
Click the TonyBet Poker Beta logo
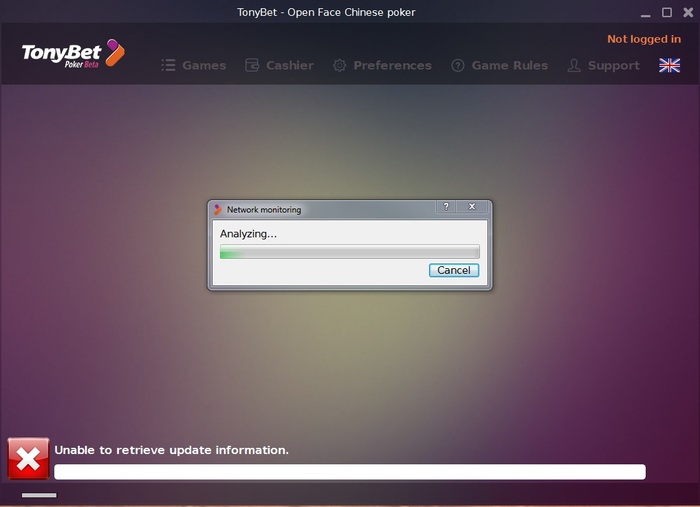[x=73, y=54]
